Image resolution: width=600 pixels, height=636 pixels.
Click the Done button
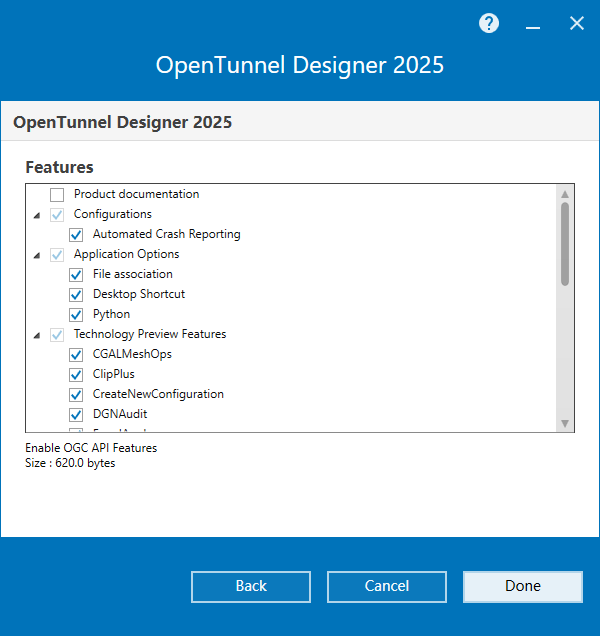click(523, 587)
